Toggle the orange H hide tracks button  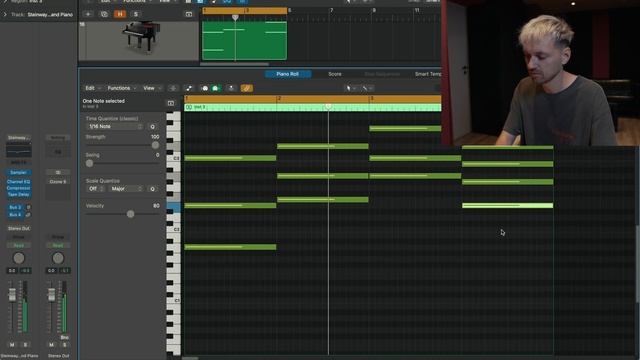(120, 14)
